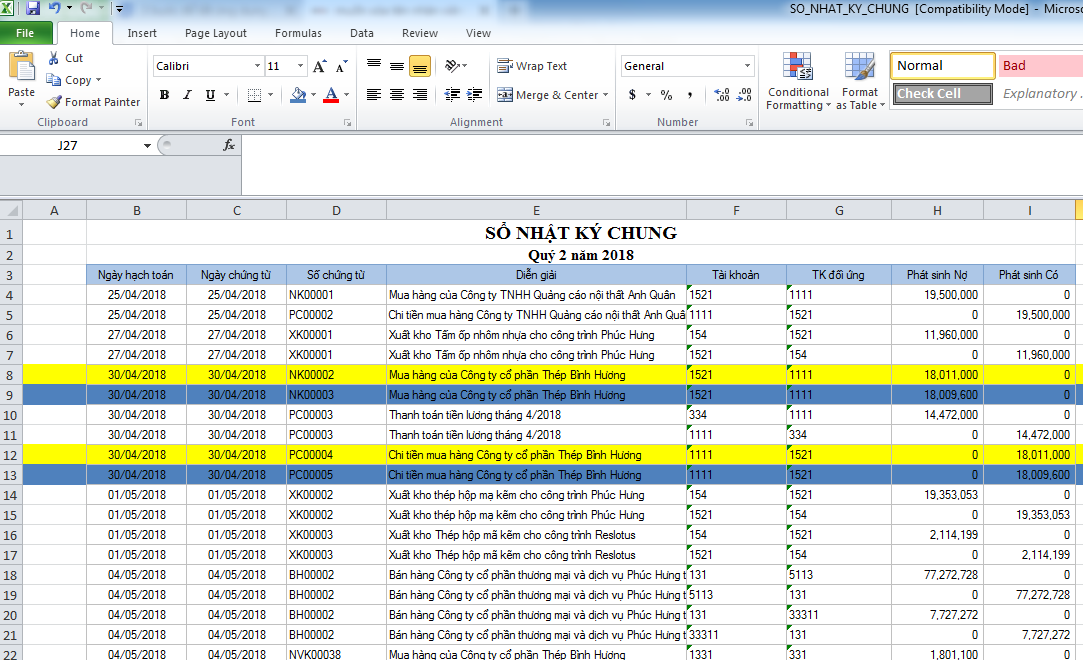The height and width of the screenshot is (660, 1083).
Task: Click the Cut scissors icon
Action: tap(54, 58)
